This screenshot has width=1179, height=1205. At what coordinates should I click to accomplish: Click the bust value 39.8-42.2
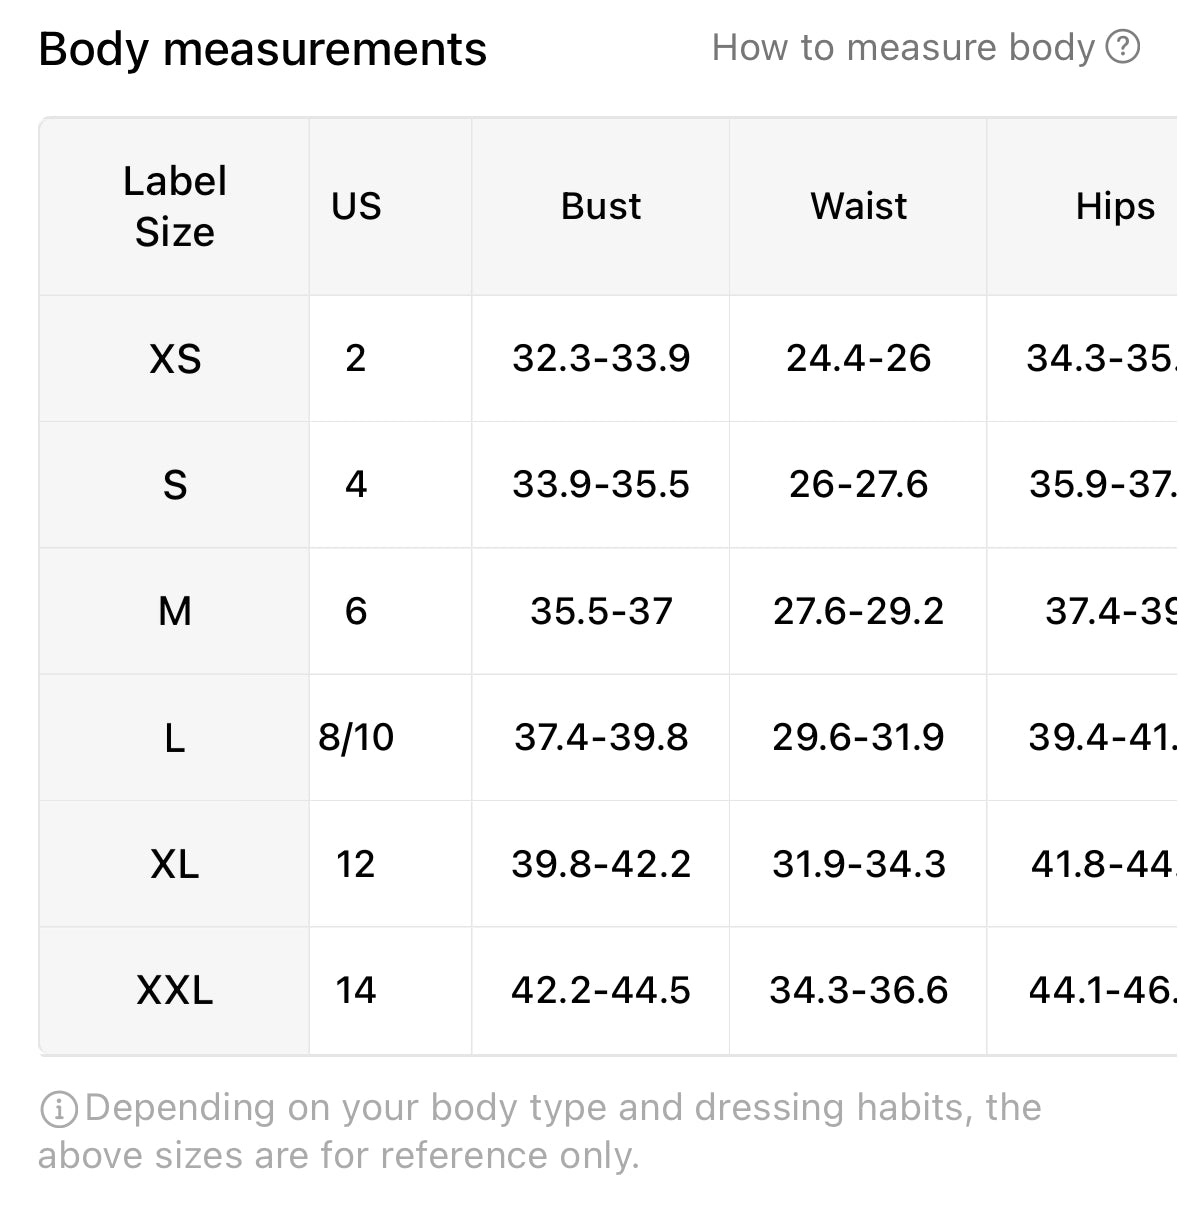pos(601,864)
